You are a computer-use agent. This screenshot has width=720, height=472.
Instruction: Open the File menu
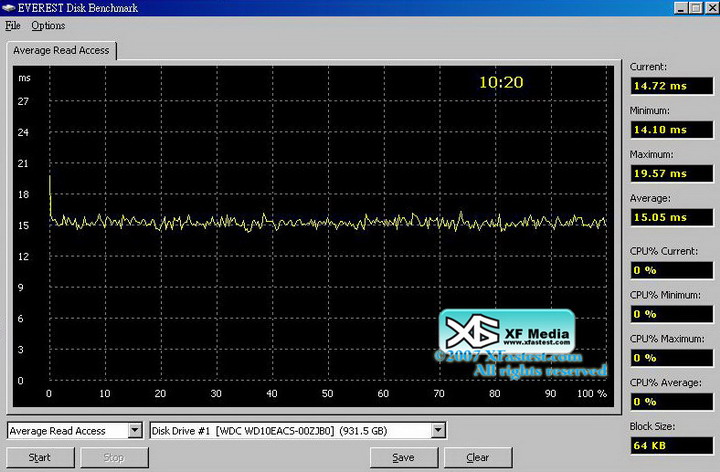[12, 26]
